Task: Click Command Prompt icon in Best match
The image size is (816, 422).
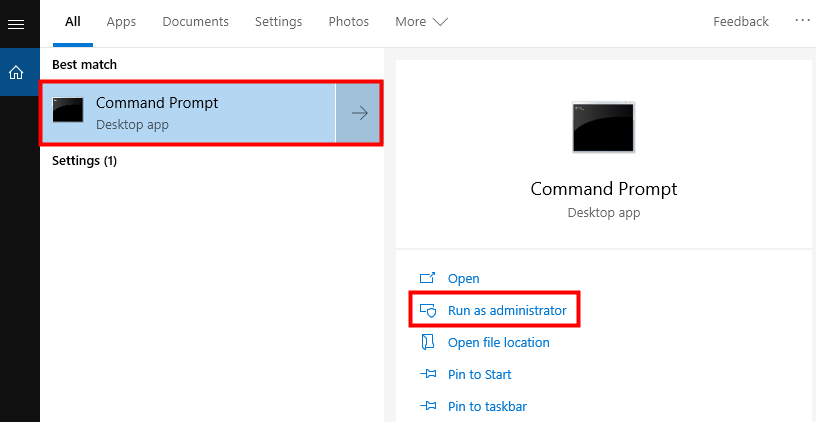Action: tap(68, 110)
